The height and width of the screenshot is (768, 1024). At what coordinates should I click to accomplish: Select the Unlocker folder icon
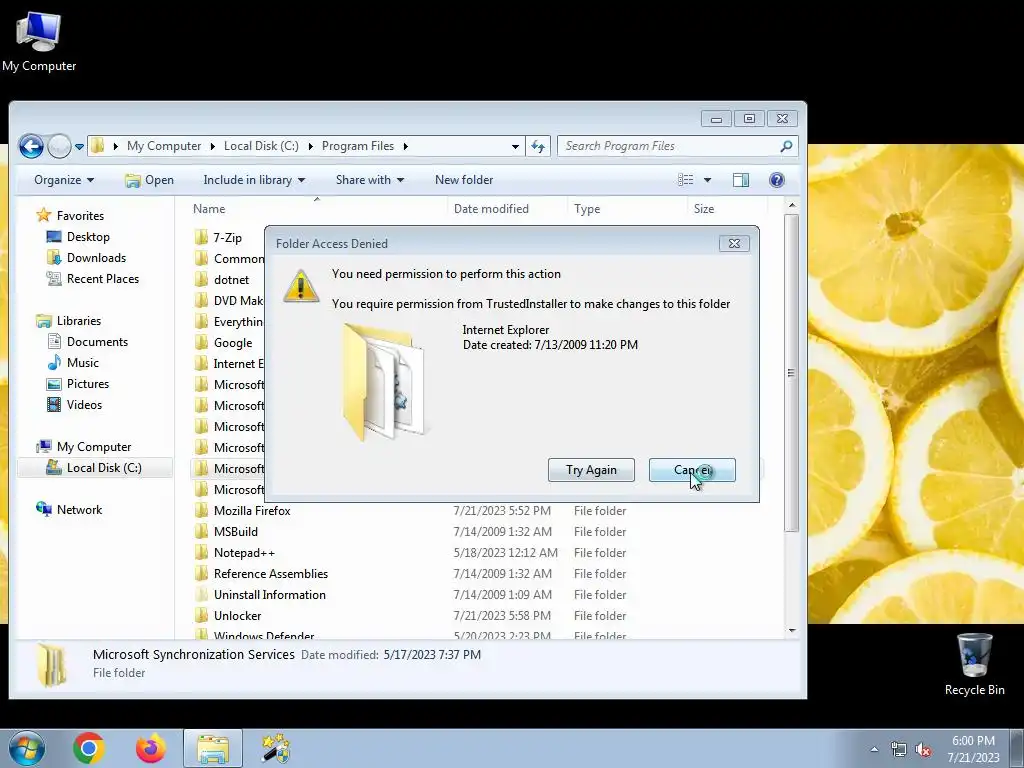coord(201,616)
